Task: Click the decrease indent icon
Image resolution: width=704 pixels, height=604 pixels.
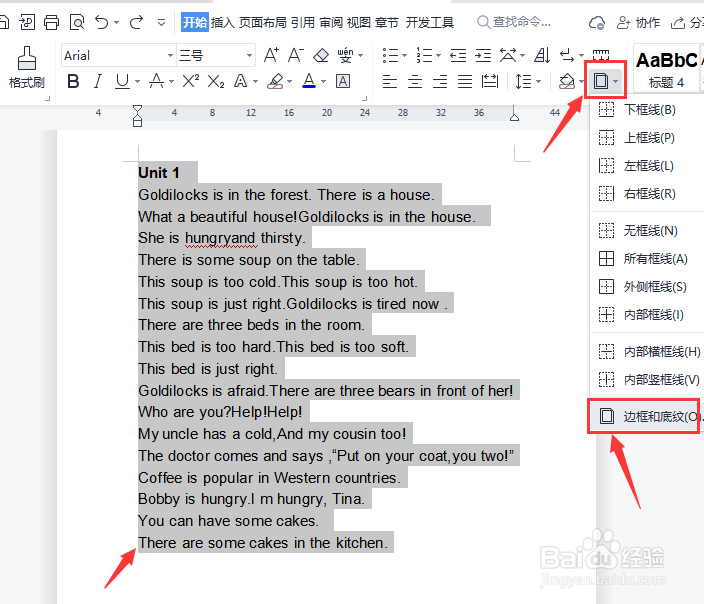Action: tap(458, 56)
